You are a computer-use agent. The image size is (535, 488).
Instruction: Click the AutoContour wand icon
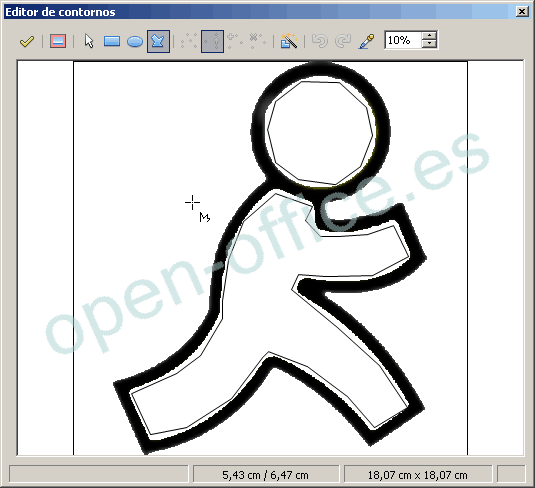click(289, 41)
